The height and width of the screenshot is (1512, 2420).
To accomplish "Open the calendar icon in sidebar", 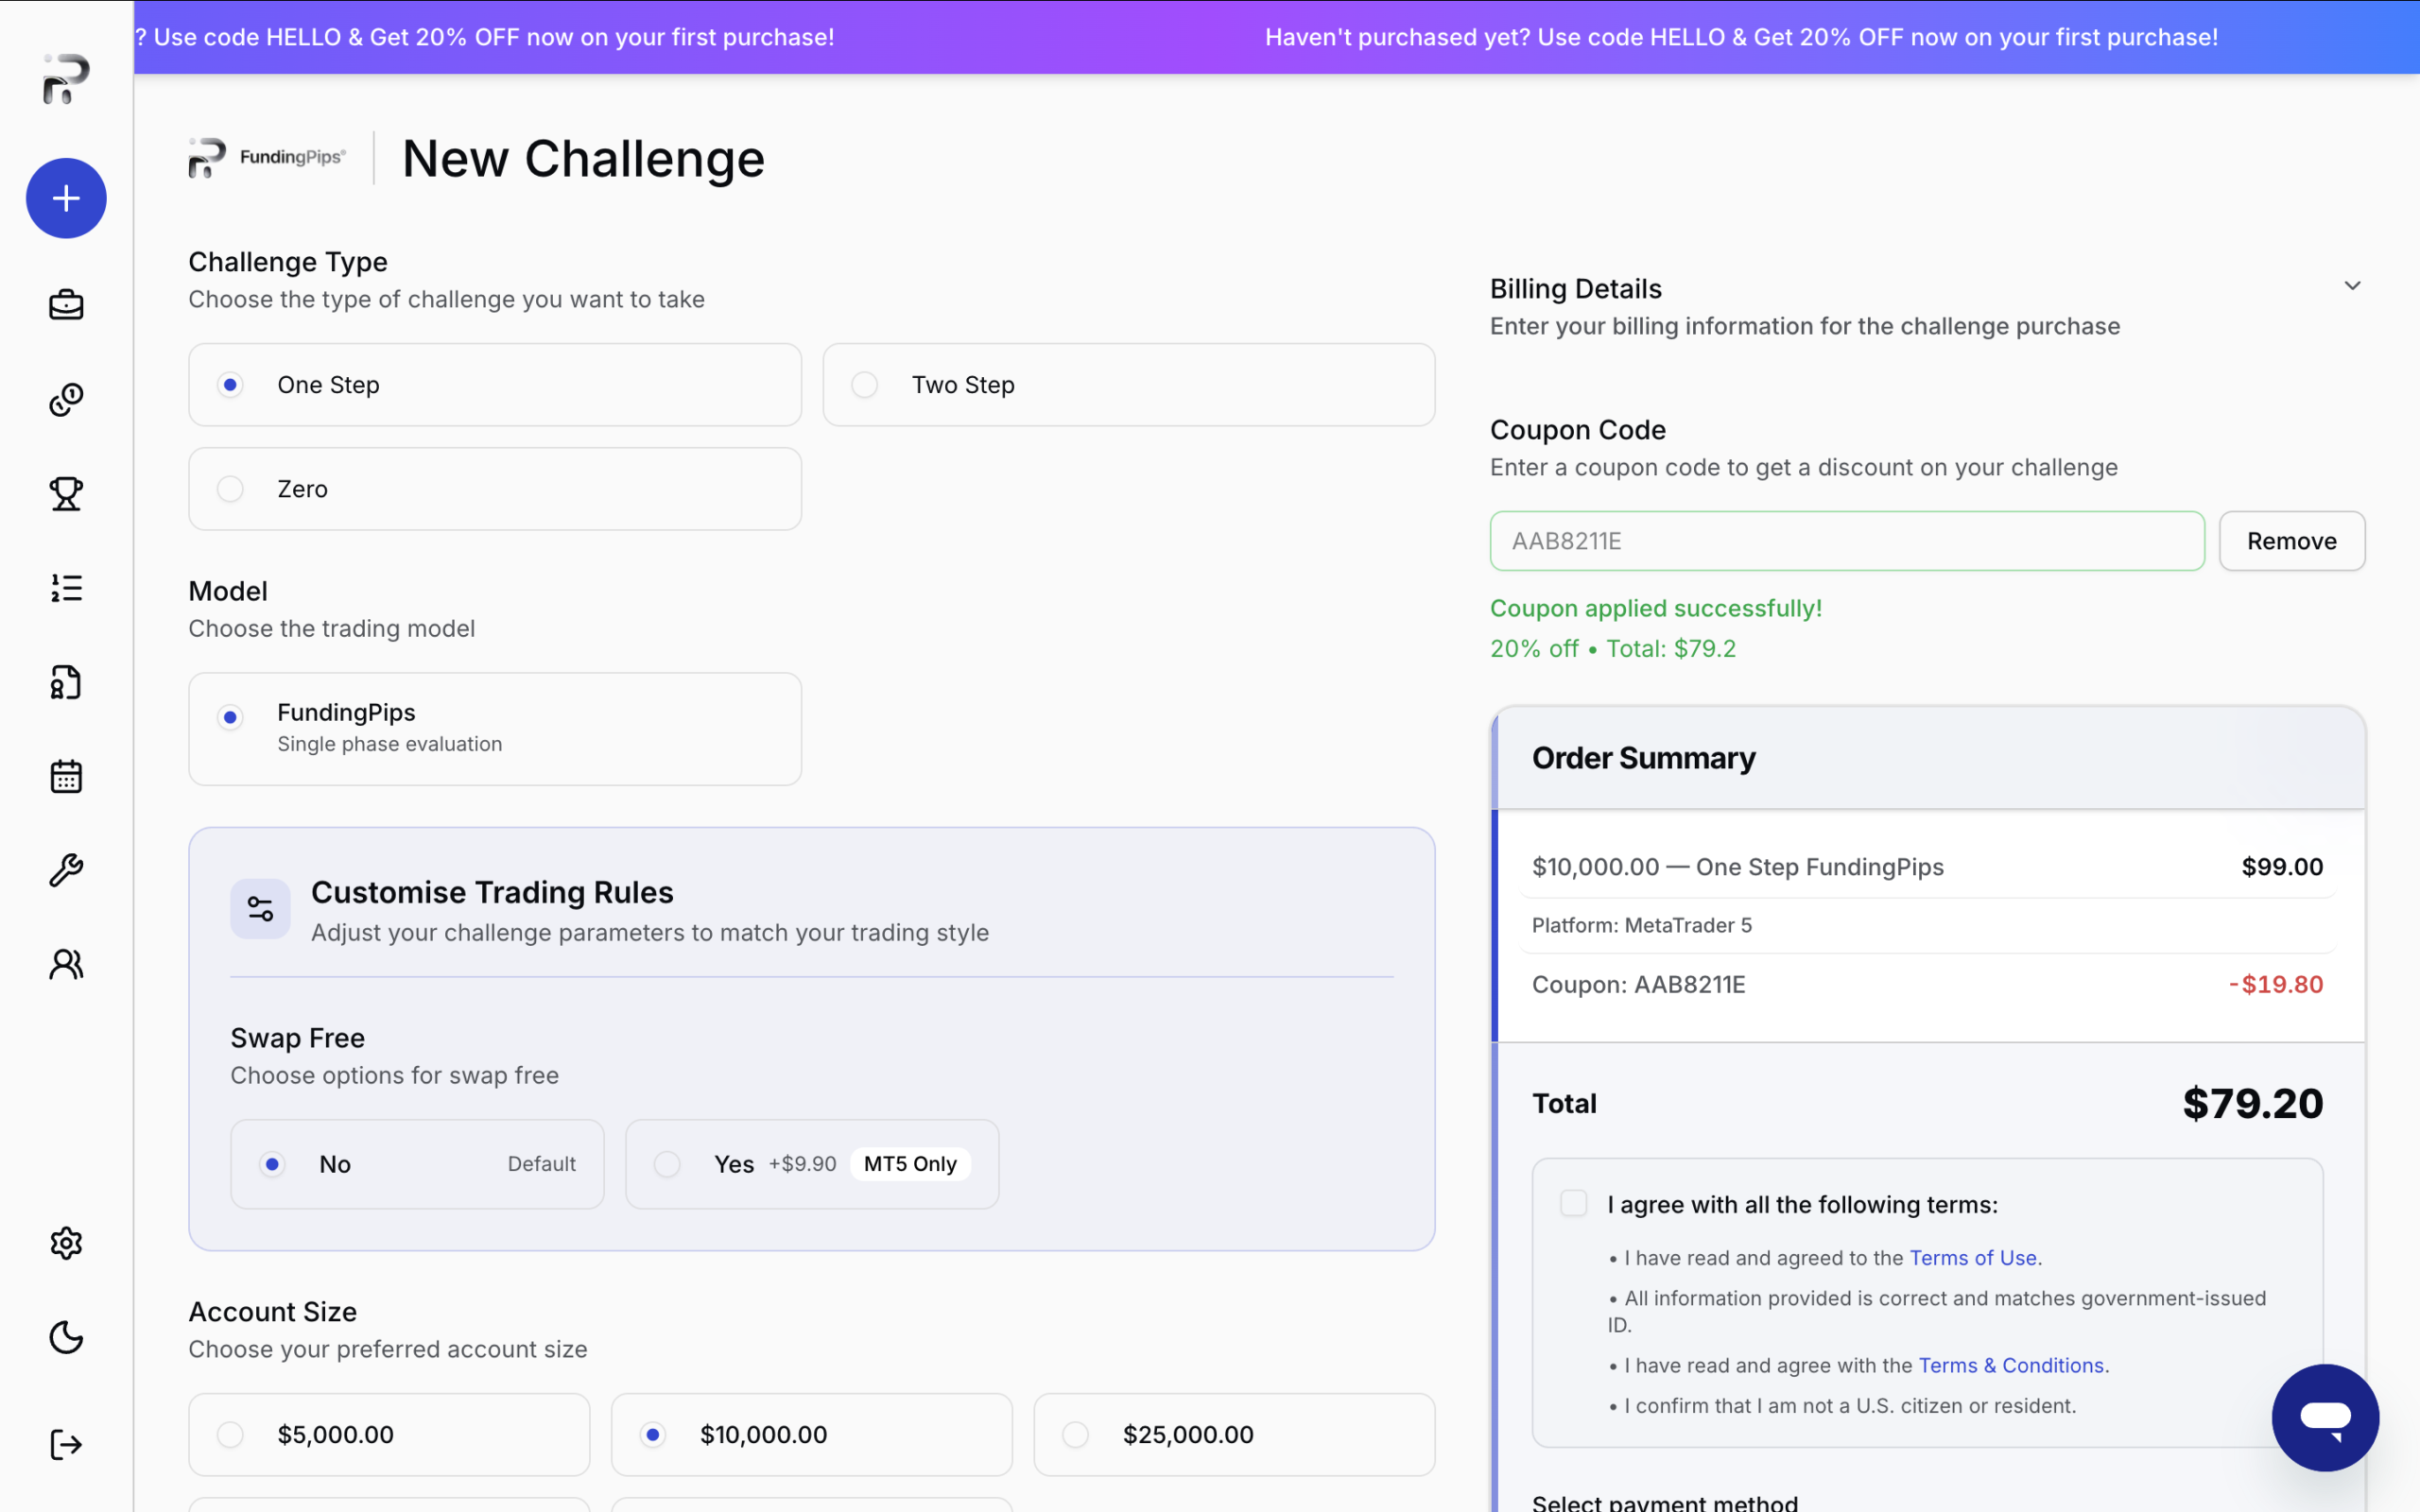I will [66, 776].
